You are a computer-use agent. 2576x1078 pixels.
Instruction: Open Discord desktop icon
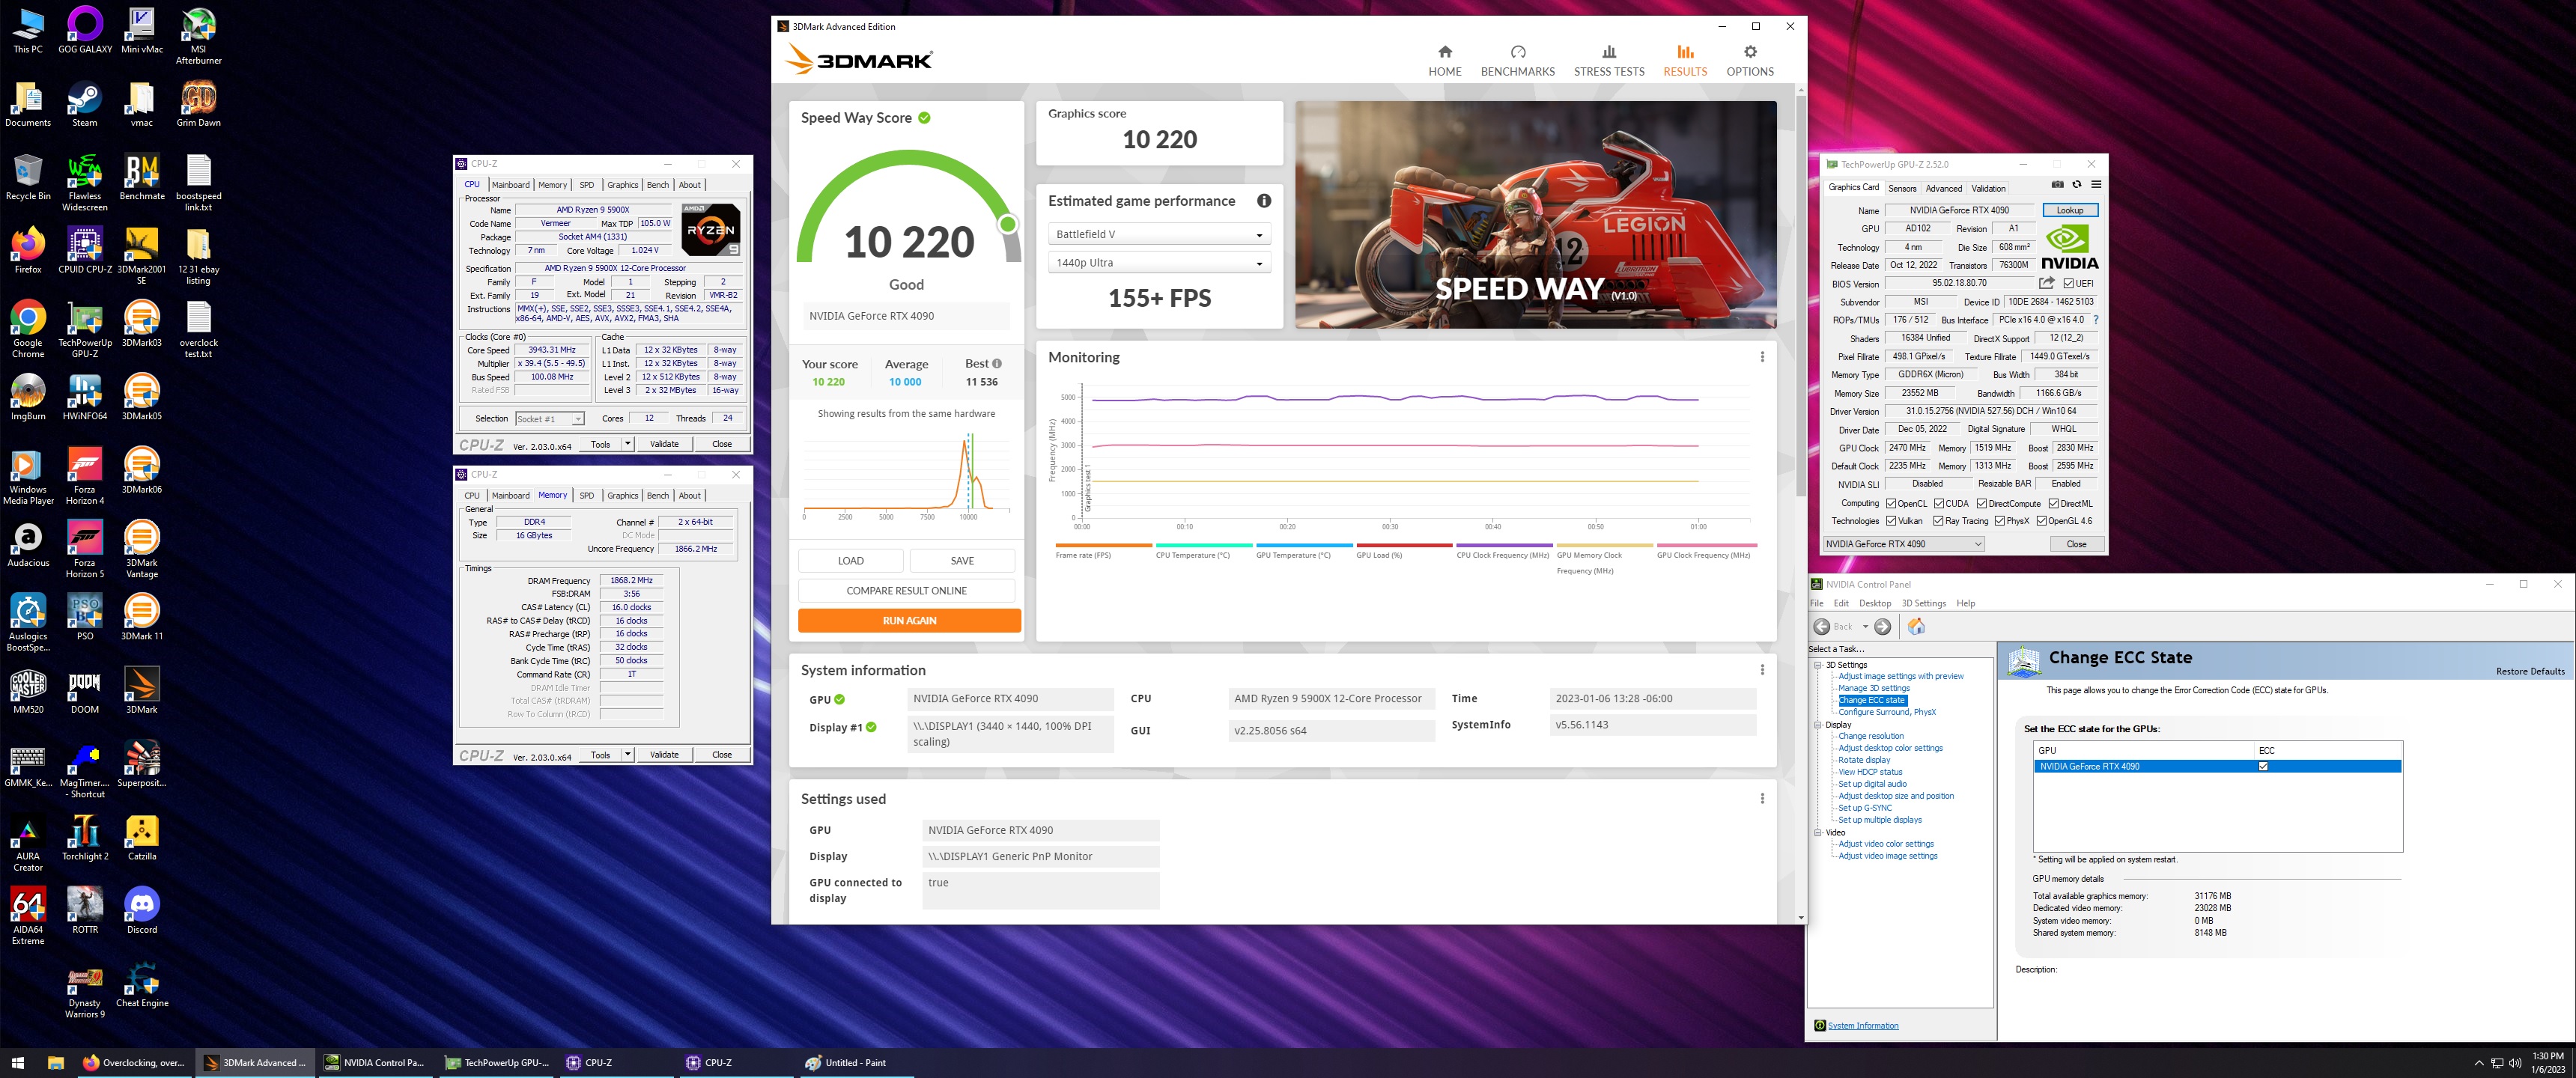point(142,910)
